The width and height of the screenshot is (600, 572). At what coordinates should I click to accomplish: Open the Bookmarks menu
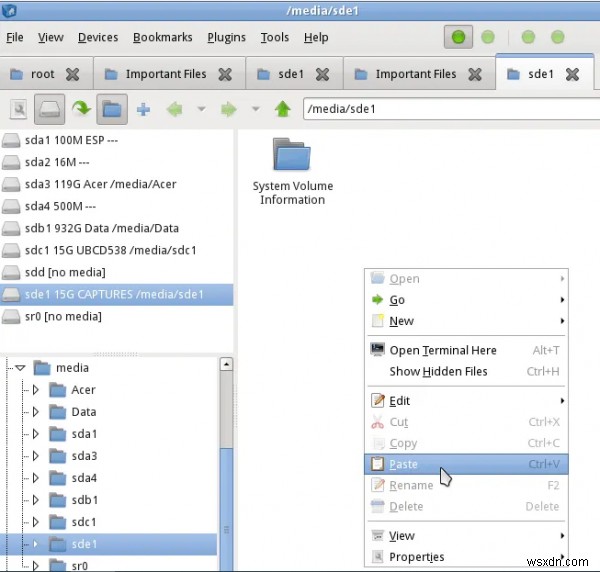[163, 37]
